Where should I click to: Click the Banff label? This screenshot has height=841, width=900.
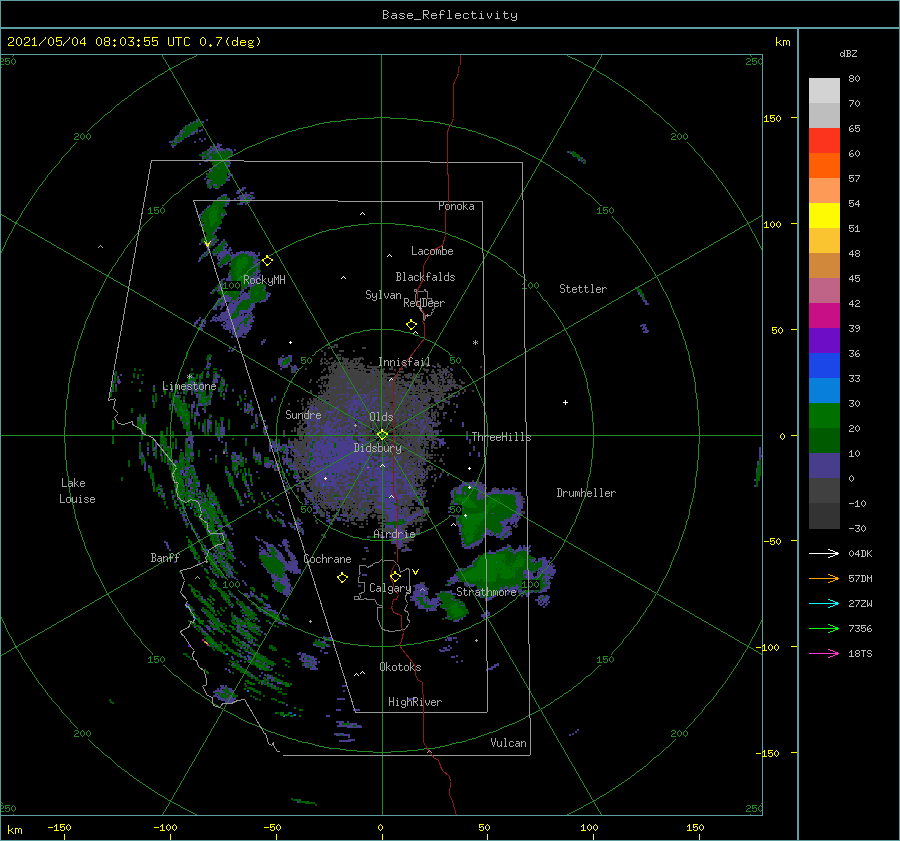165,557
